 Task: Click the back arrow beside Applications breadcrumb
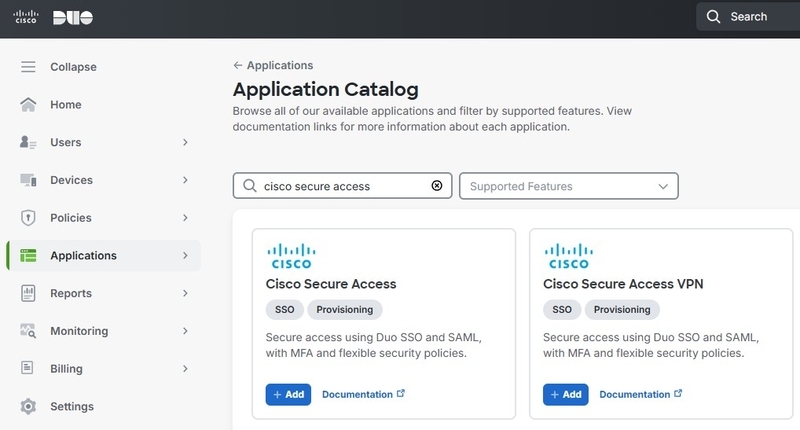[237, 65]
